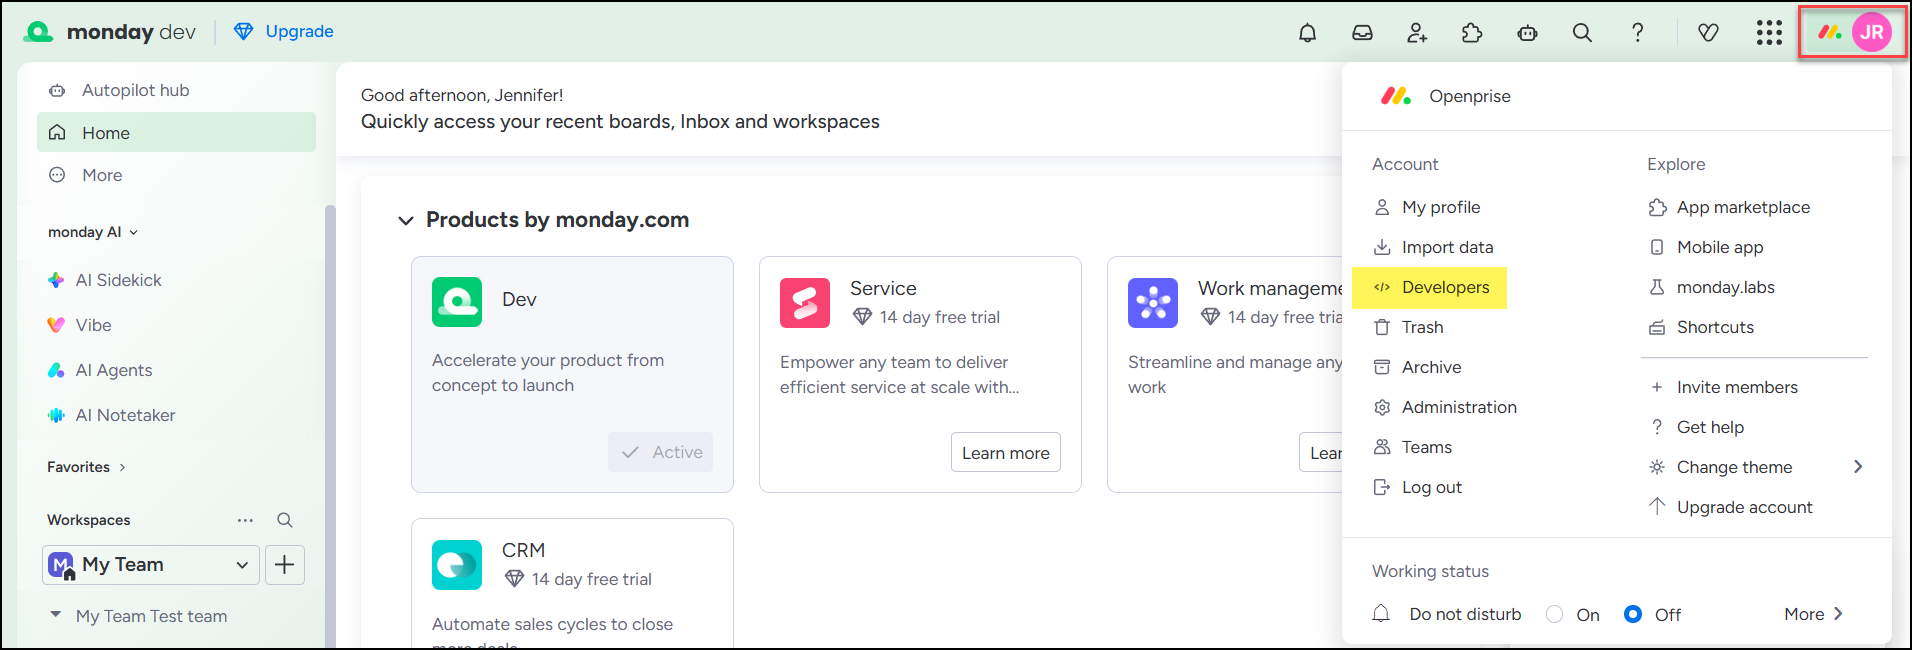Screen dimensions: 1912x650
Task: Open the Inbox tray icon
Action: pyautogui.click(x=1362, y=33)
